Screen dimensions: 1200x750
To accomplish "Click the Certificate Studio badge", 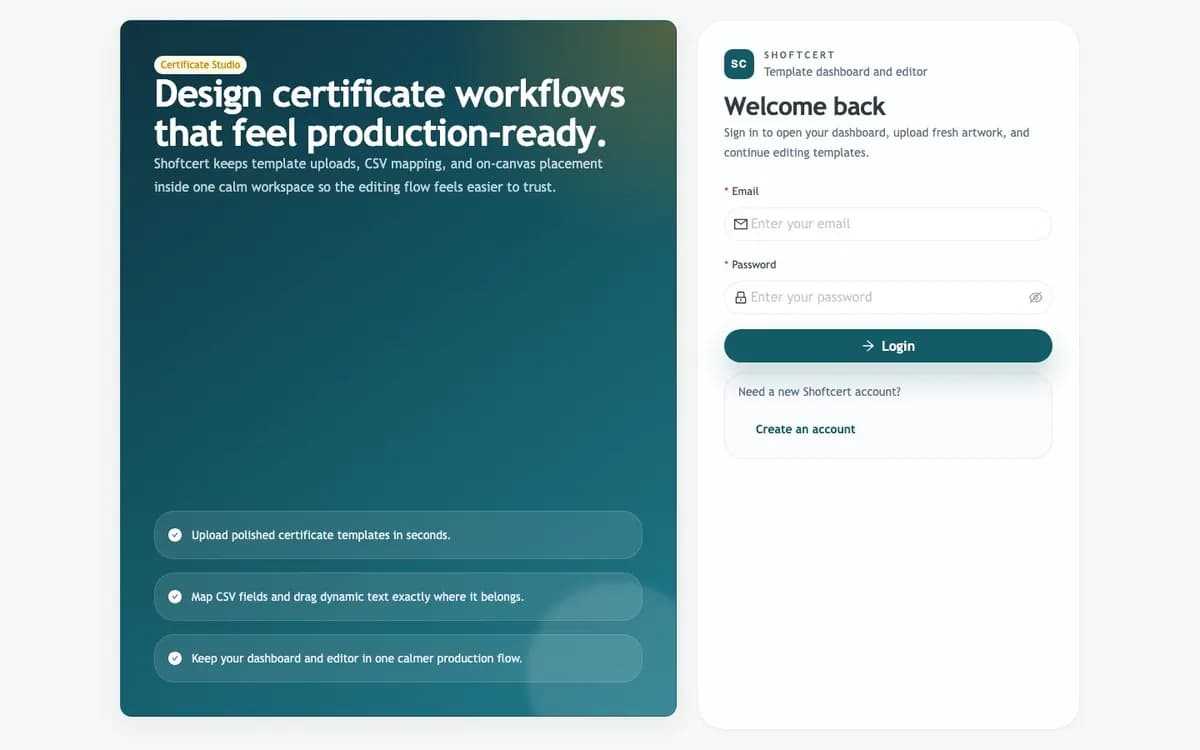I will click(x=200, y=65).
